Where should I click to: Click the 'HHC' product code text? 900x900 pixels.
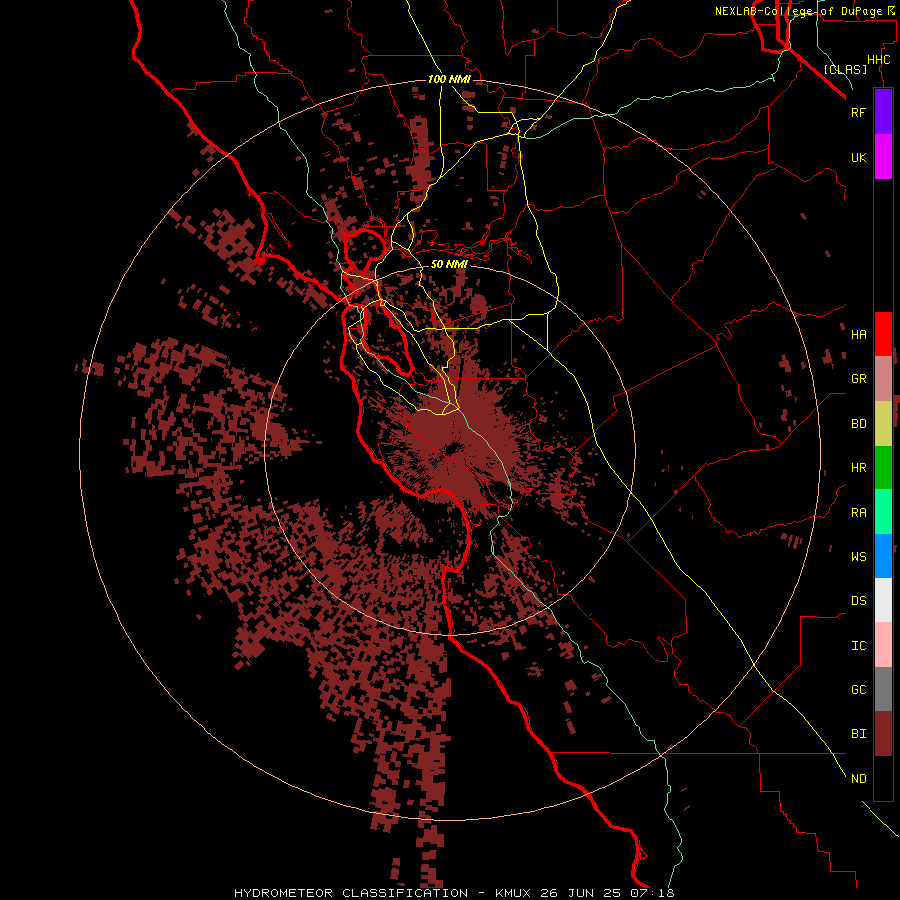coord(878,60)
